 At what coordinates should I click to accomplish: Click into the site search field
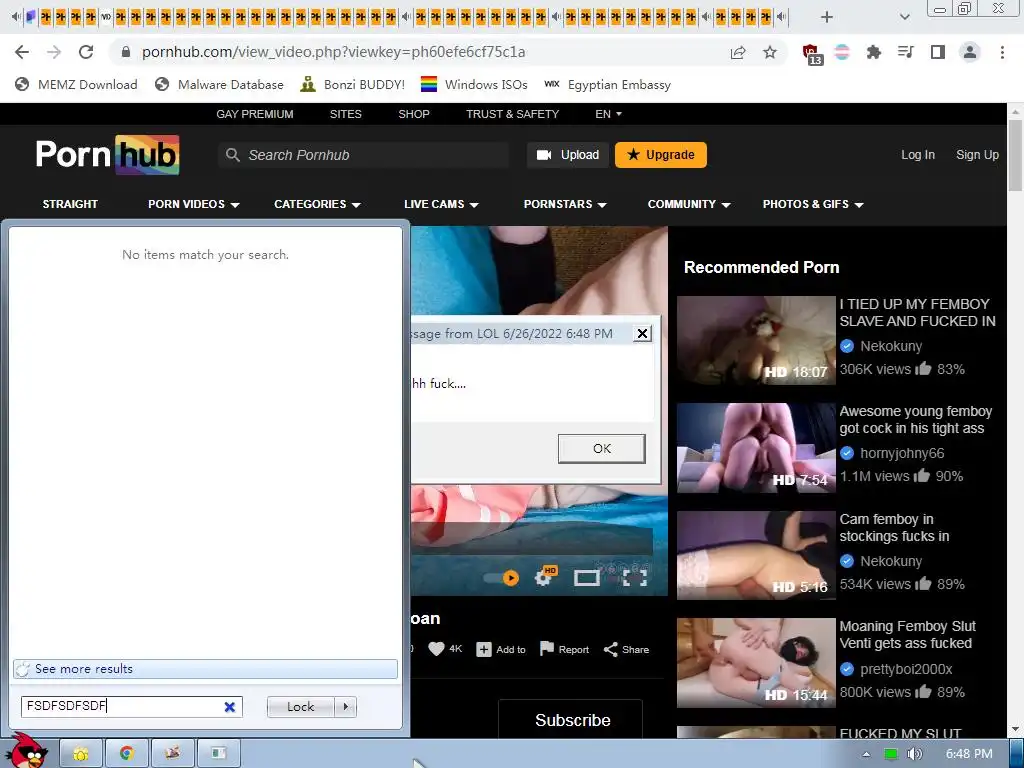click(364, 155)
